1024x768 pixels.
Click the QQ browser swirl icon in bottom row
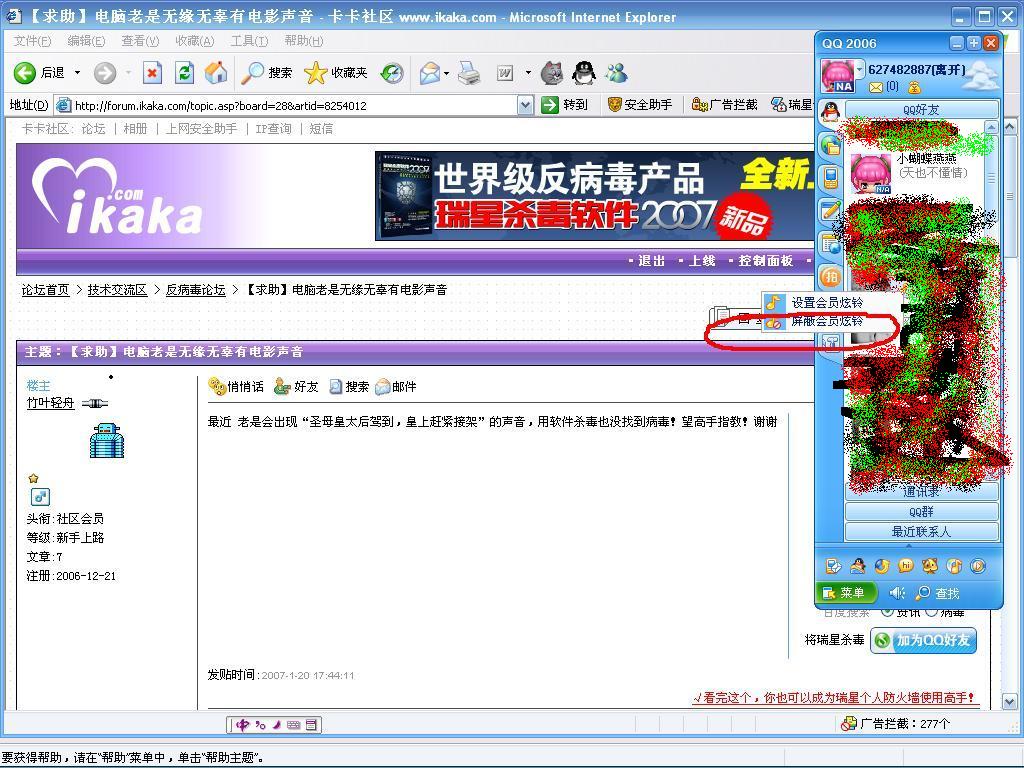click(882, 566)
